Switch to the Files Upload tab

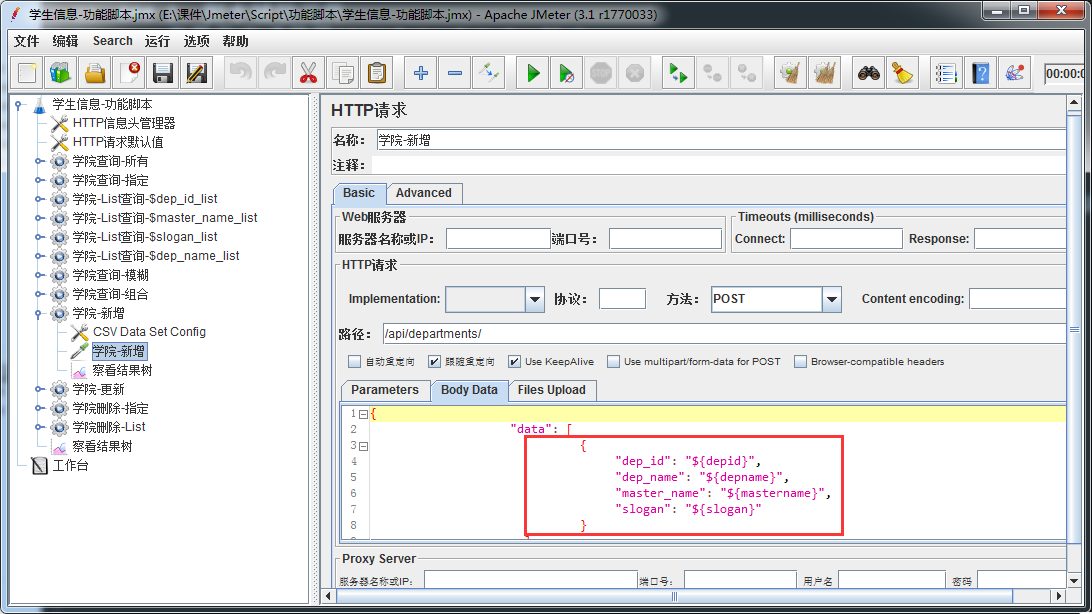552,390
